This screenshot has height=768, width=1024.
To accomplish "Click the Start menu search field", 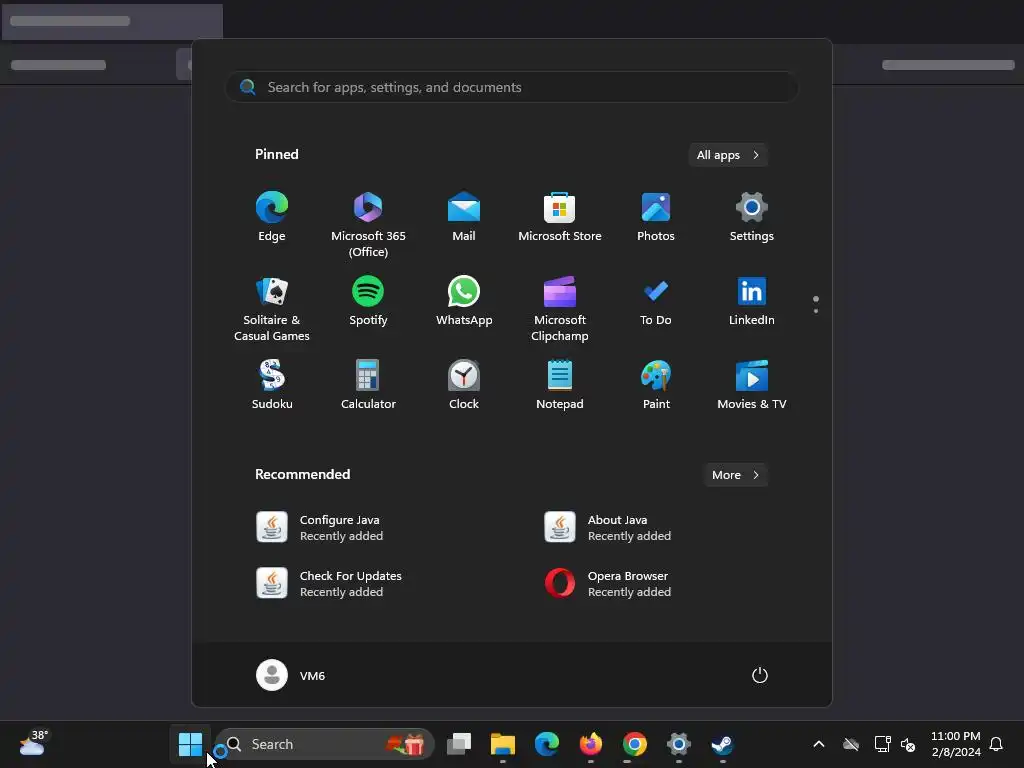I will [512, 87].
